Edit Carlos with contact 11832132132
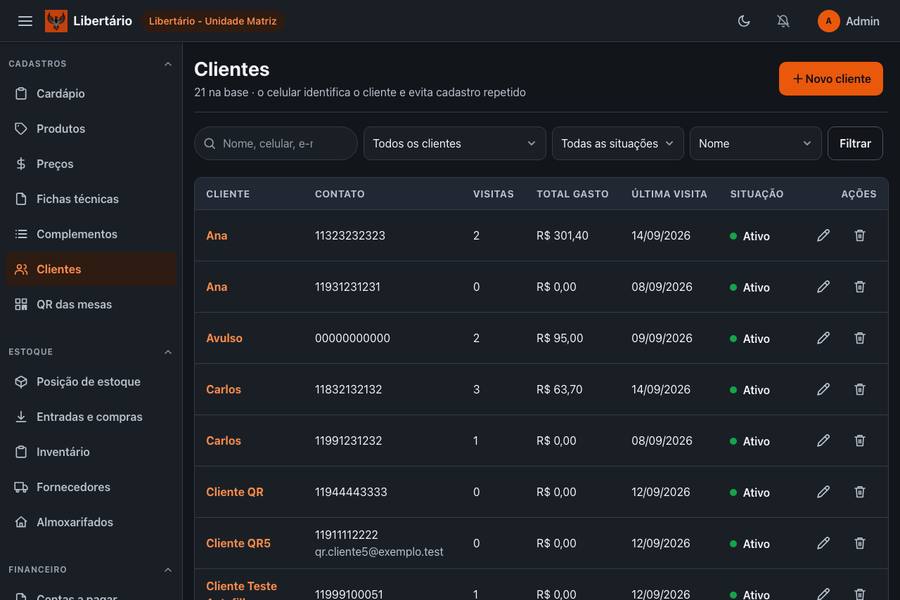 [823, 389]
